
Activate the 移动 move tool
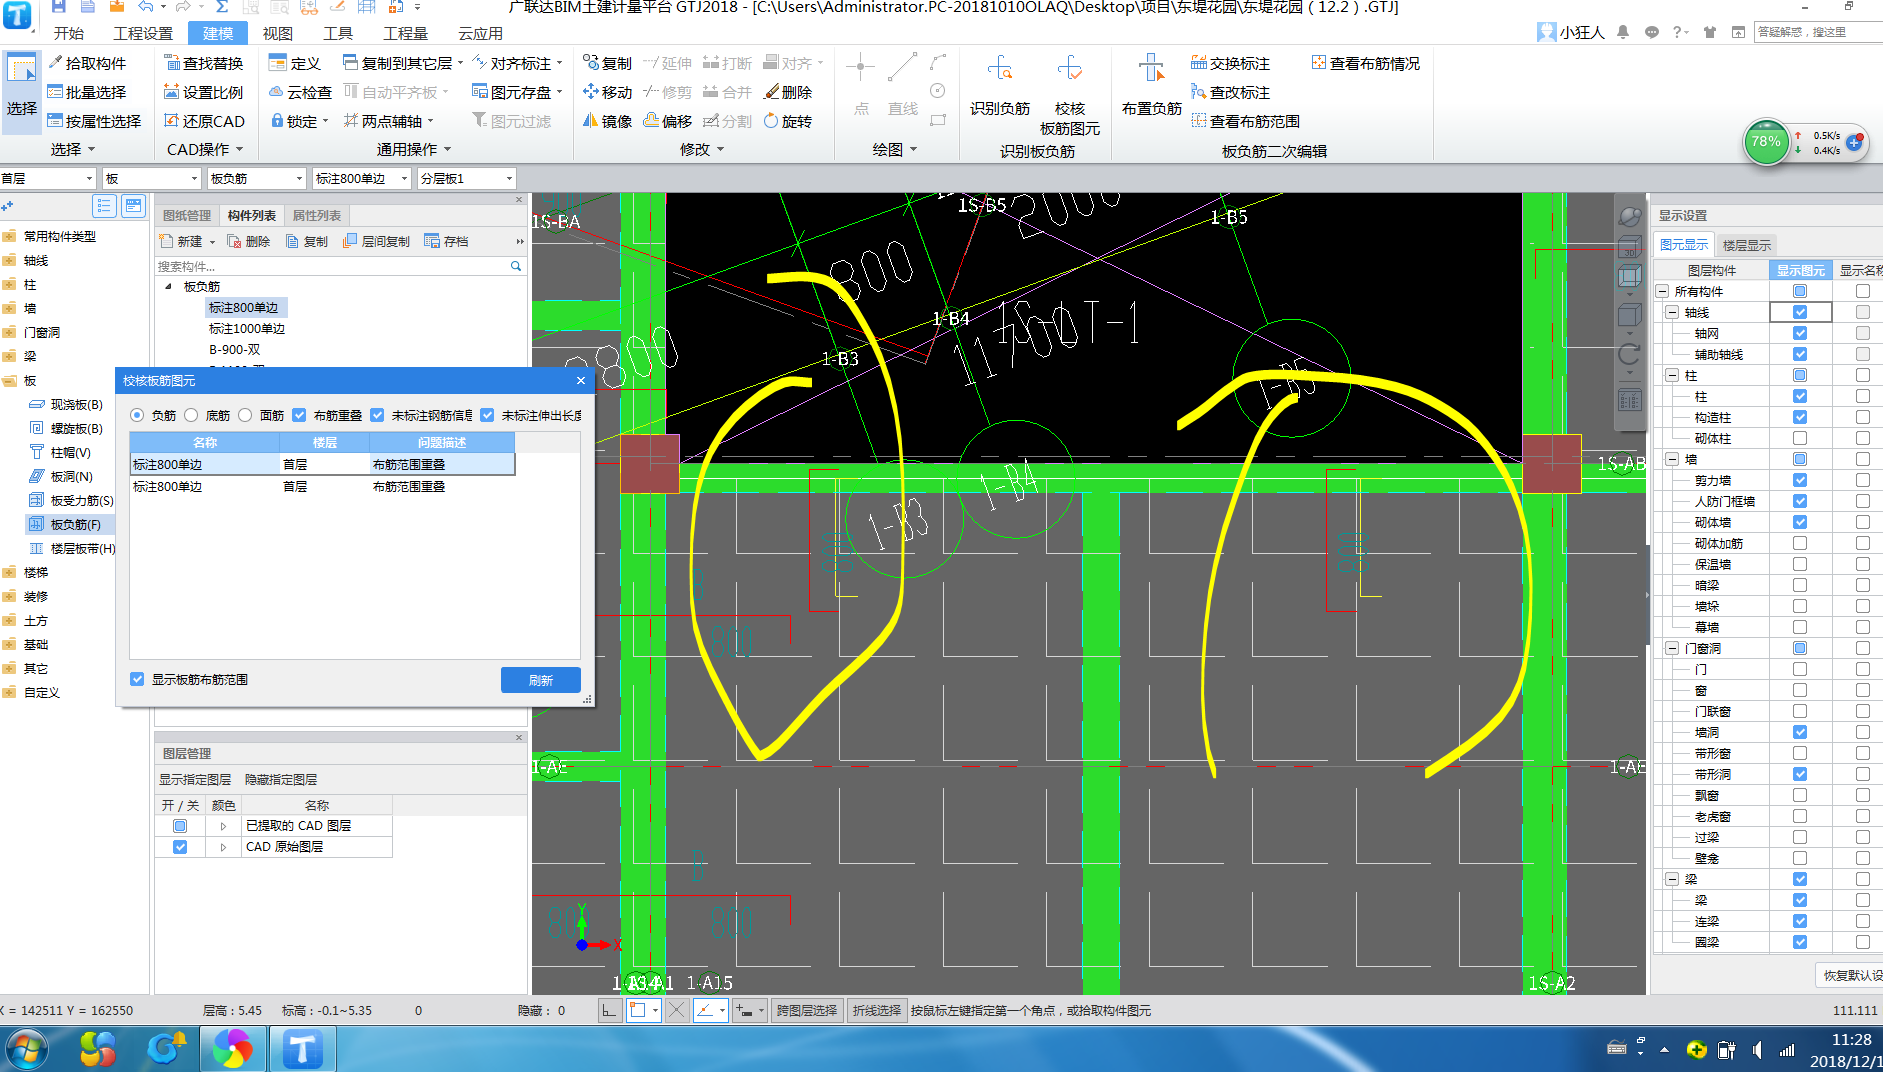pyautogui.click(x=607, y=92)
